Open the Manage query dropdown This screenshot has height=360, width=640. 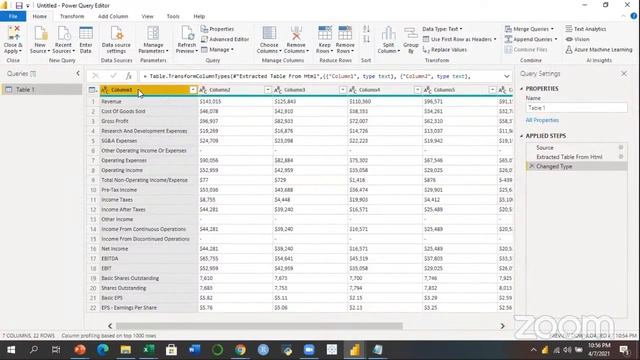(x=218, y=49)
